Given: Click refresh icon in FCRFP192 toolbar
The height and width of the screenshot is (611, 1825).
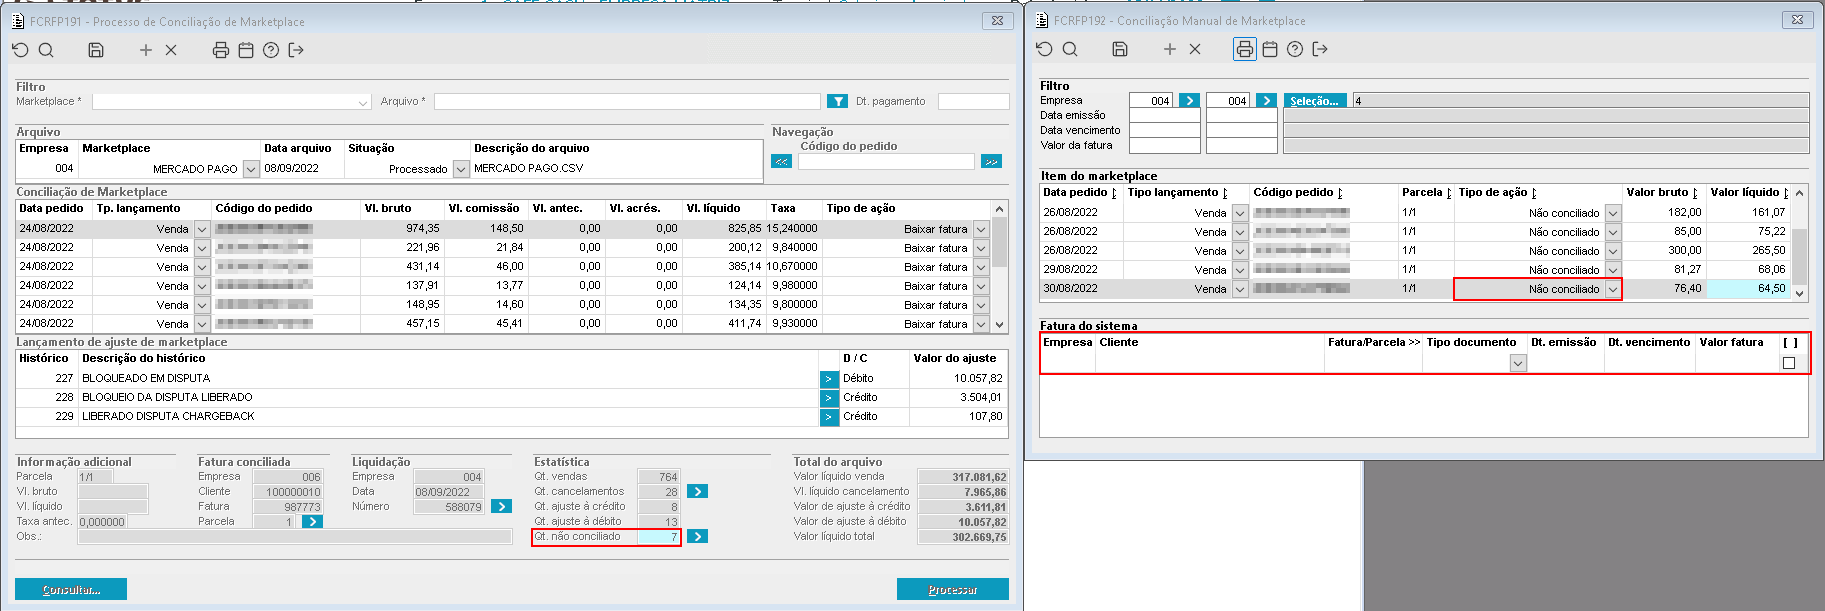Looking at the screenshot, I should pyautogui.click(x=1044, y=49).
